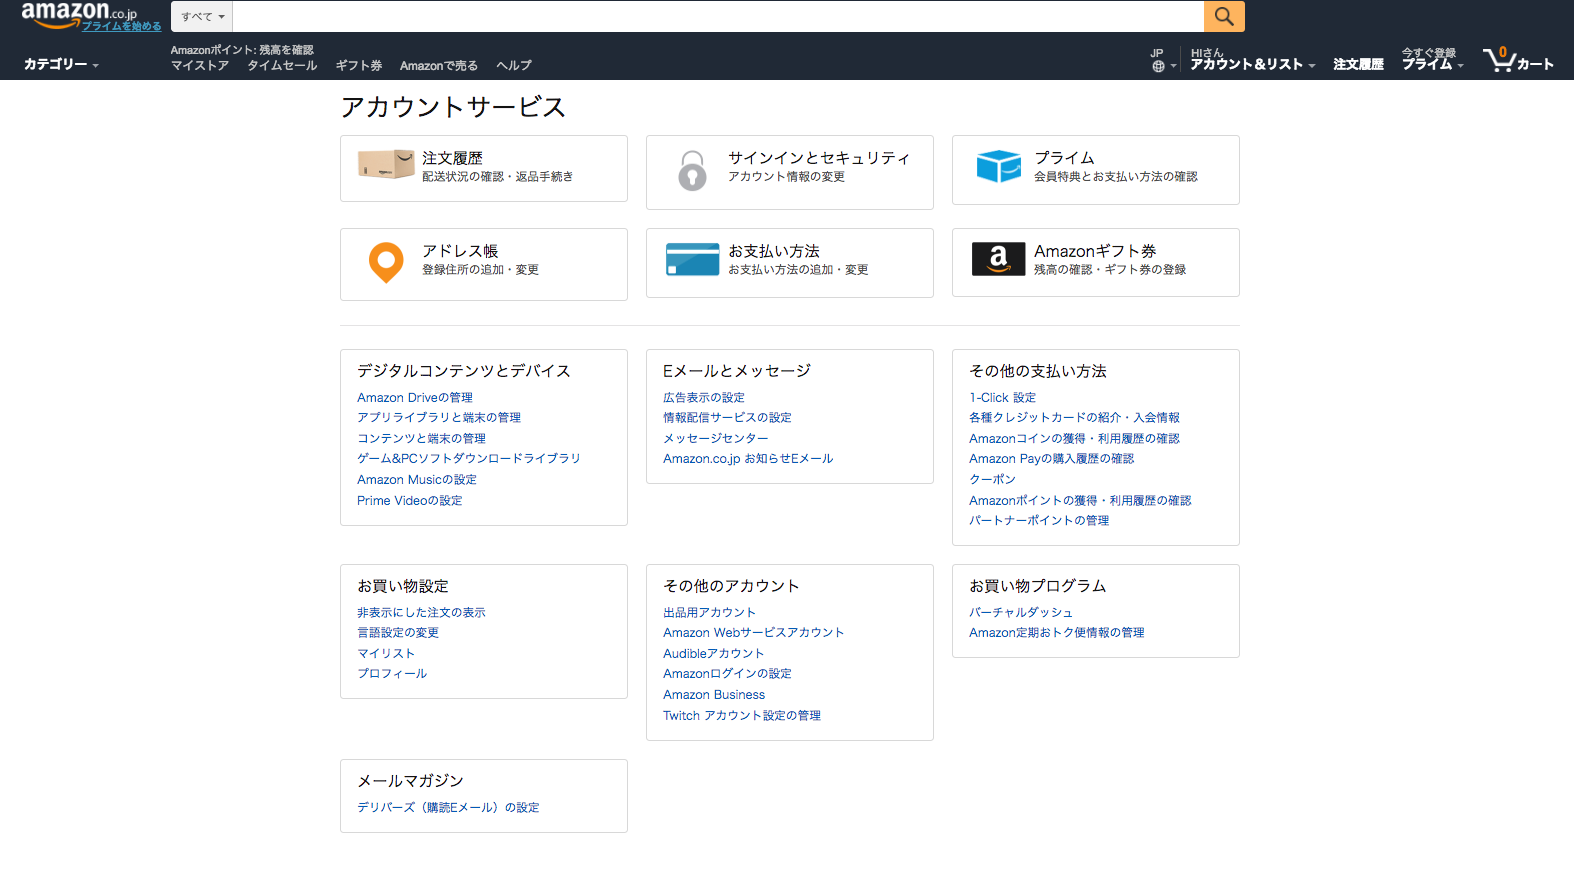Click the blue Prime box icon
Screen dimensions: 1574x883
(998, 166)
